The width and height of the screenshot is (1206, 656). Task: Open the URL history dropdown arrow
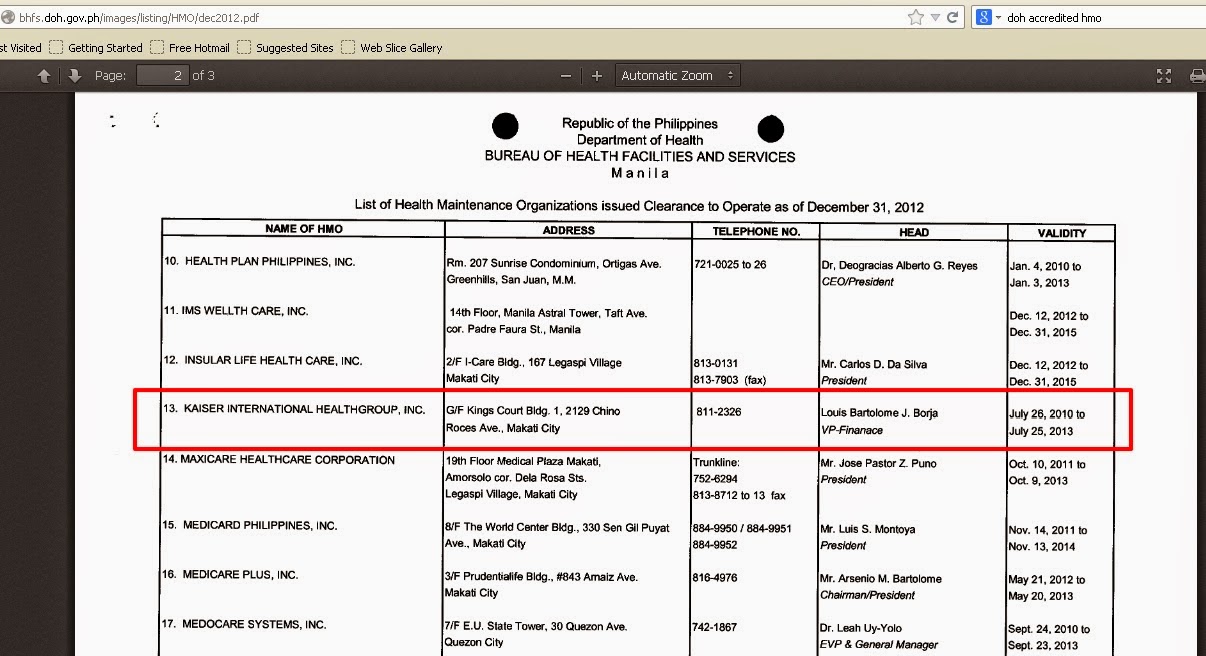coord(935,17)
